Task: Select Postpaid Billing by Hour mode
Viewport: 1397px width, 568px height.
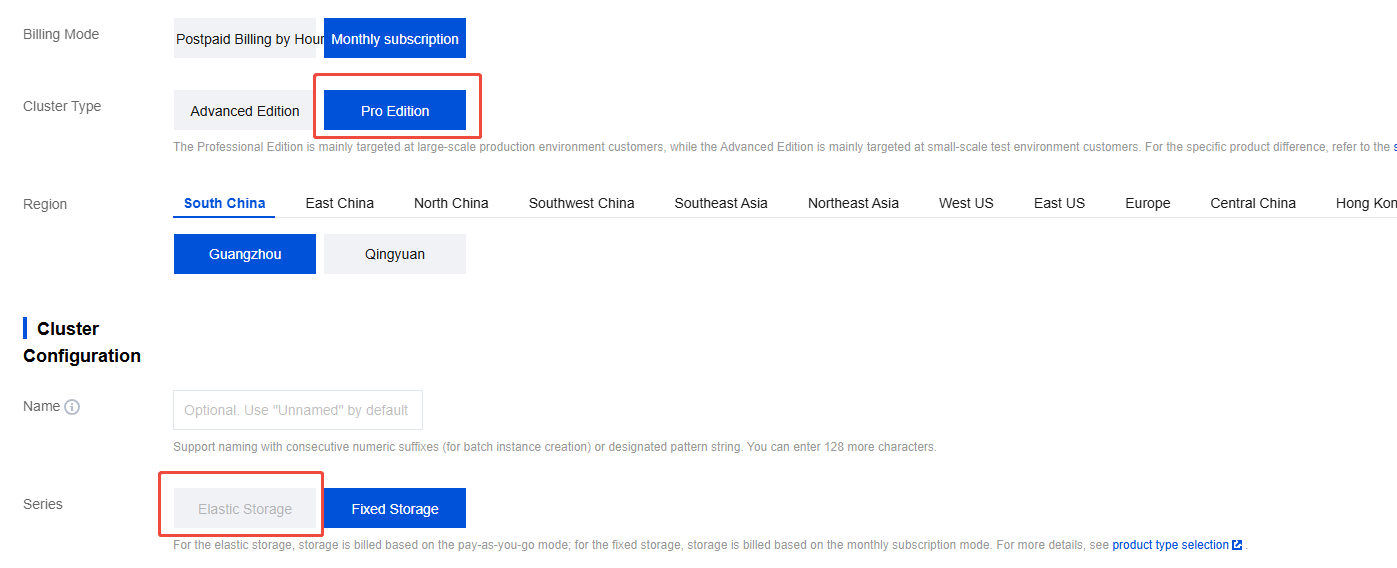Action: click(245, 39)
